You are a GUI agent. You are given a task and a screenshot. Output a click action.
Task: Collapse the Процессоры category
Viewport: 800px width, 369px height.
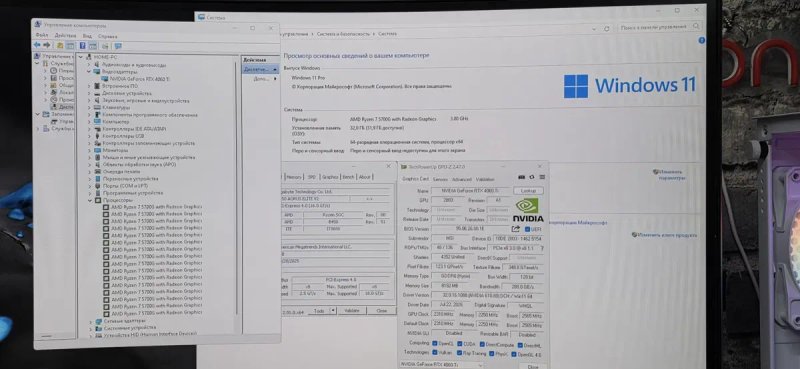(x=90, y=201)
